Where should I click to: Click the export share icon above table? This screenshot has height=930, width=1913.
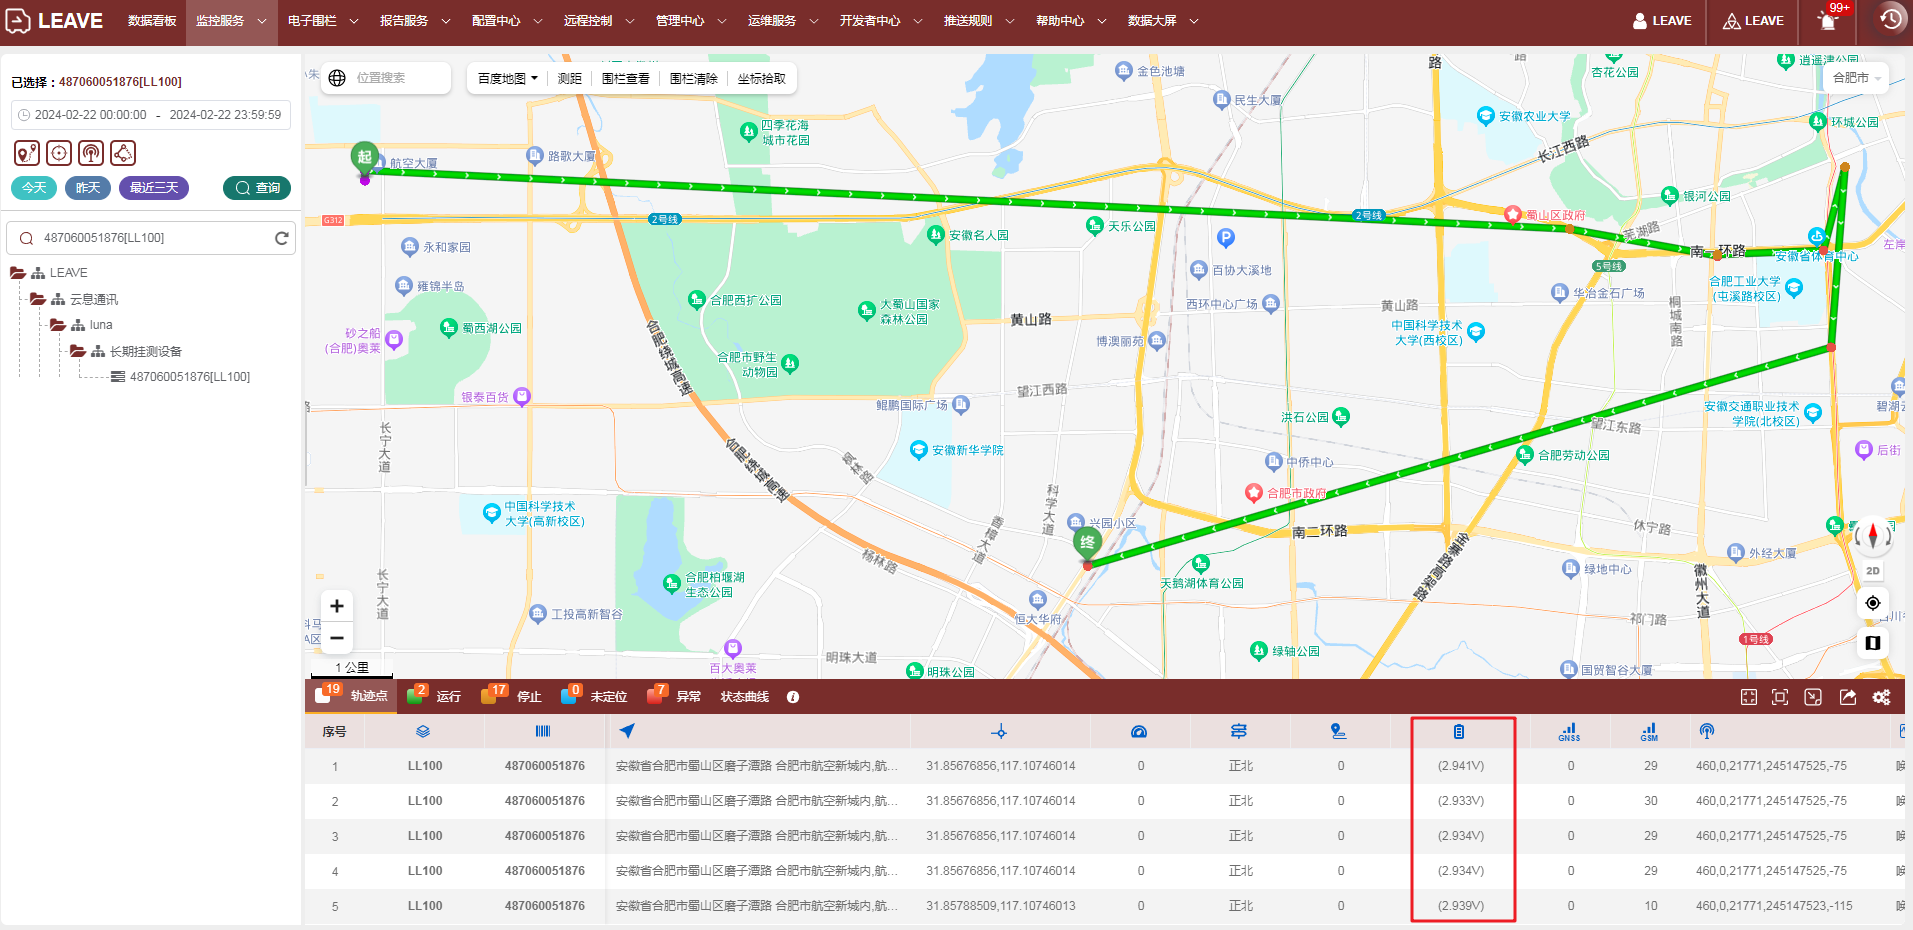[1847, 697]
